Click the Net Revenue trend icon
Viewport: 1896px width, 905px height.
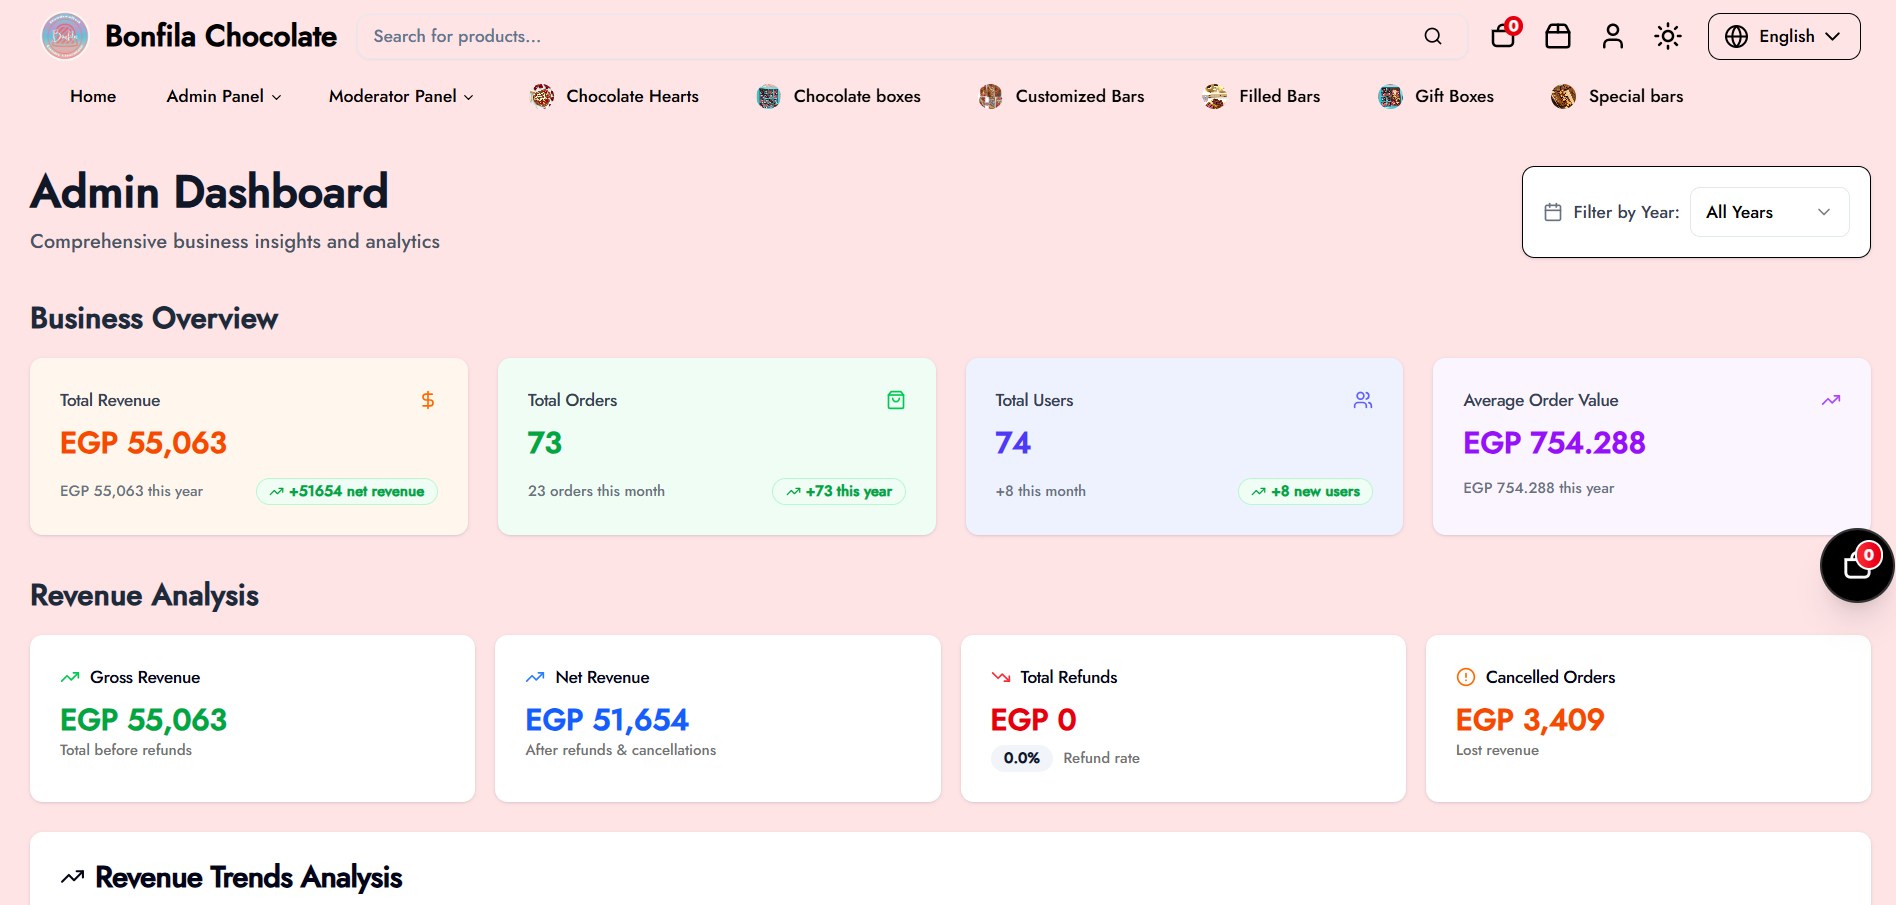click(535, 677)
